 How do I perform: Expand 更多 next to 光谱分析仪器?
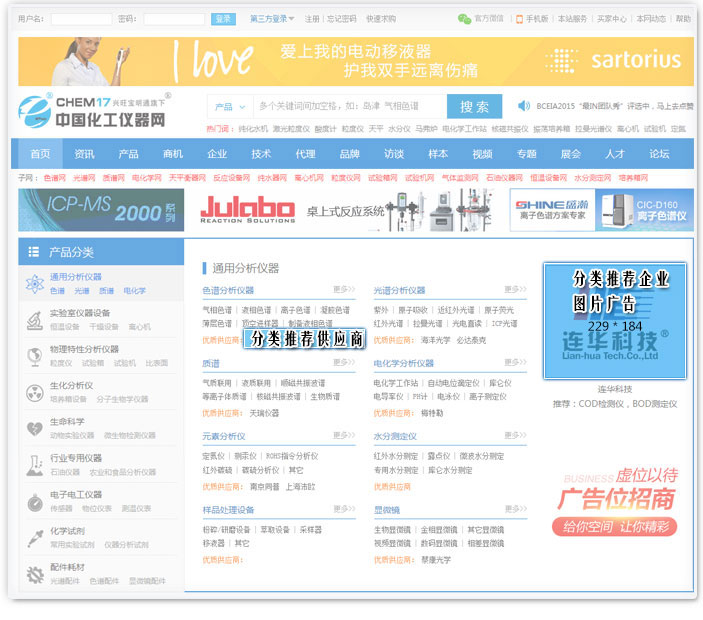point(515,290)
